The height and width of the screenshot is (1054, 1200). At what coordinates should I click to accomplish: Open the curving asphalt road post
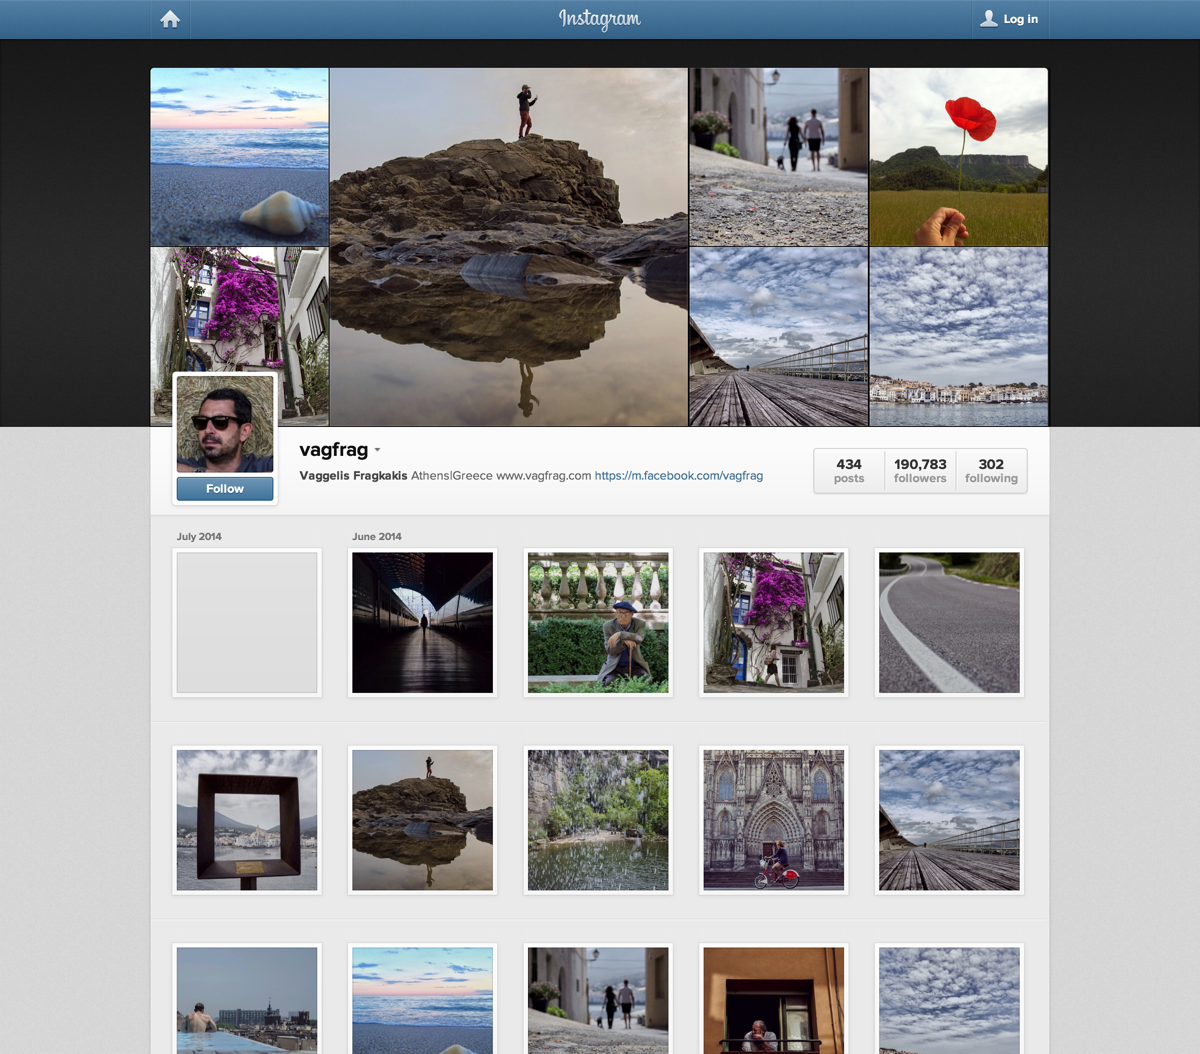(949, 622)
